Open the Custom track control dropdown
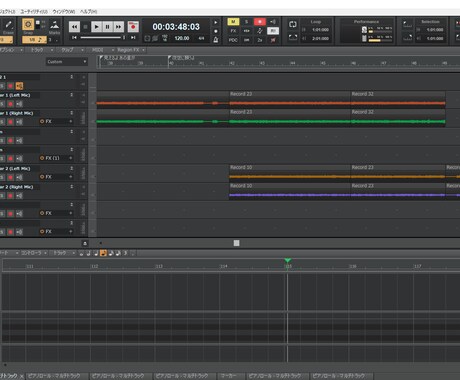The height and width of the screenshot is (380, 460). coord(66,62)
